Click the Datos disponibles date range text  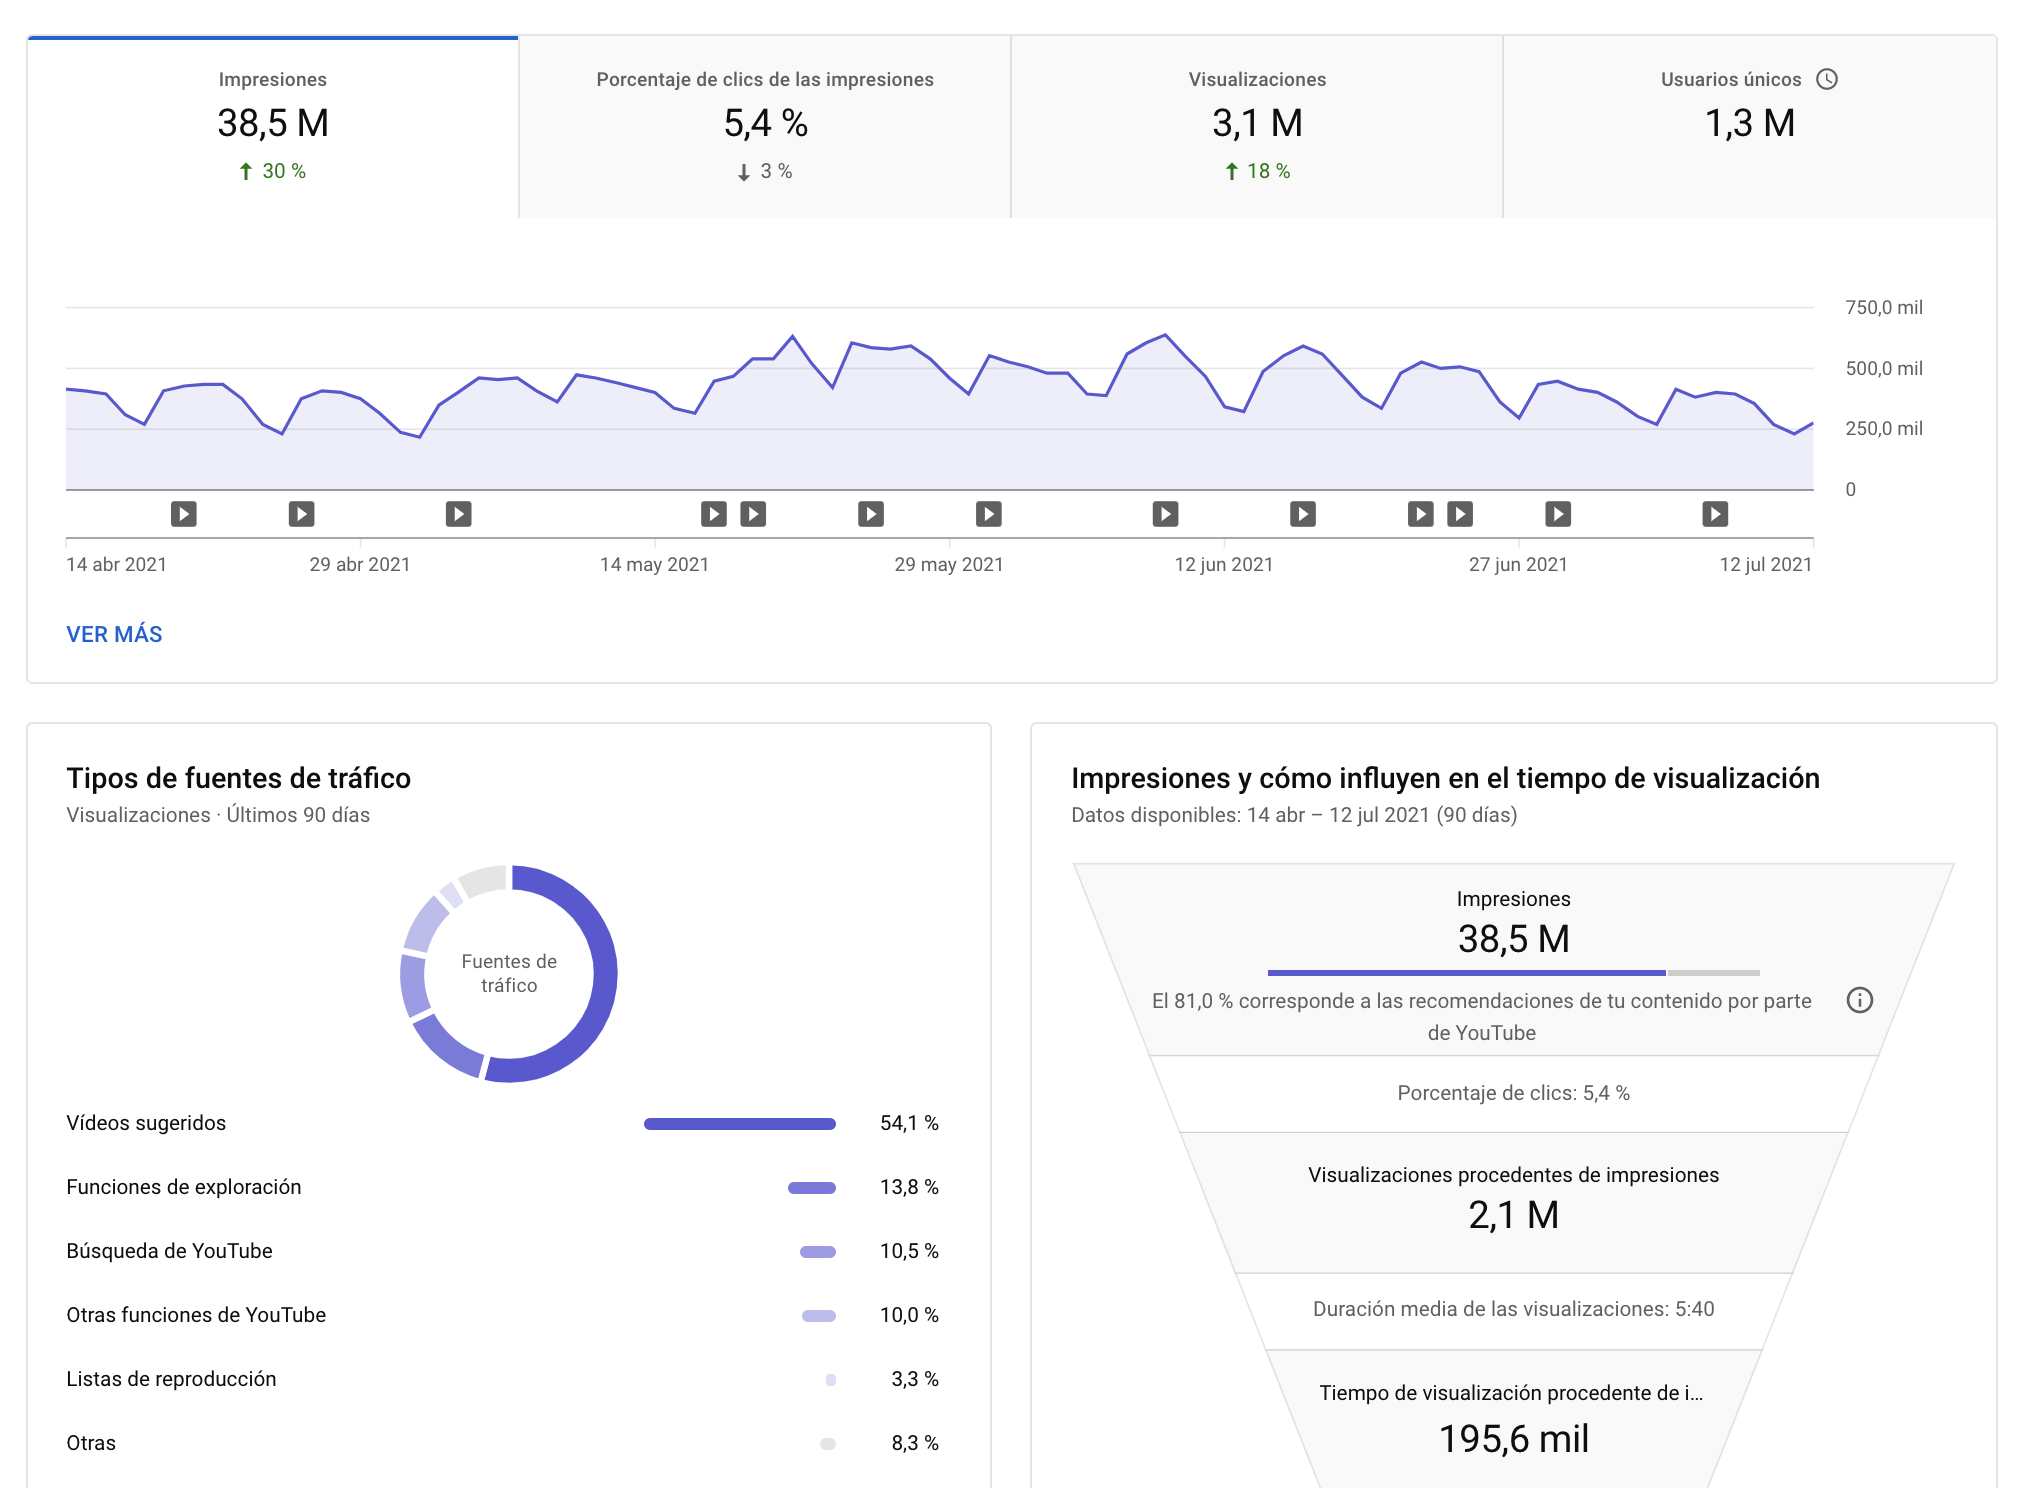(x=1294, y=815)
